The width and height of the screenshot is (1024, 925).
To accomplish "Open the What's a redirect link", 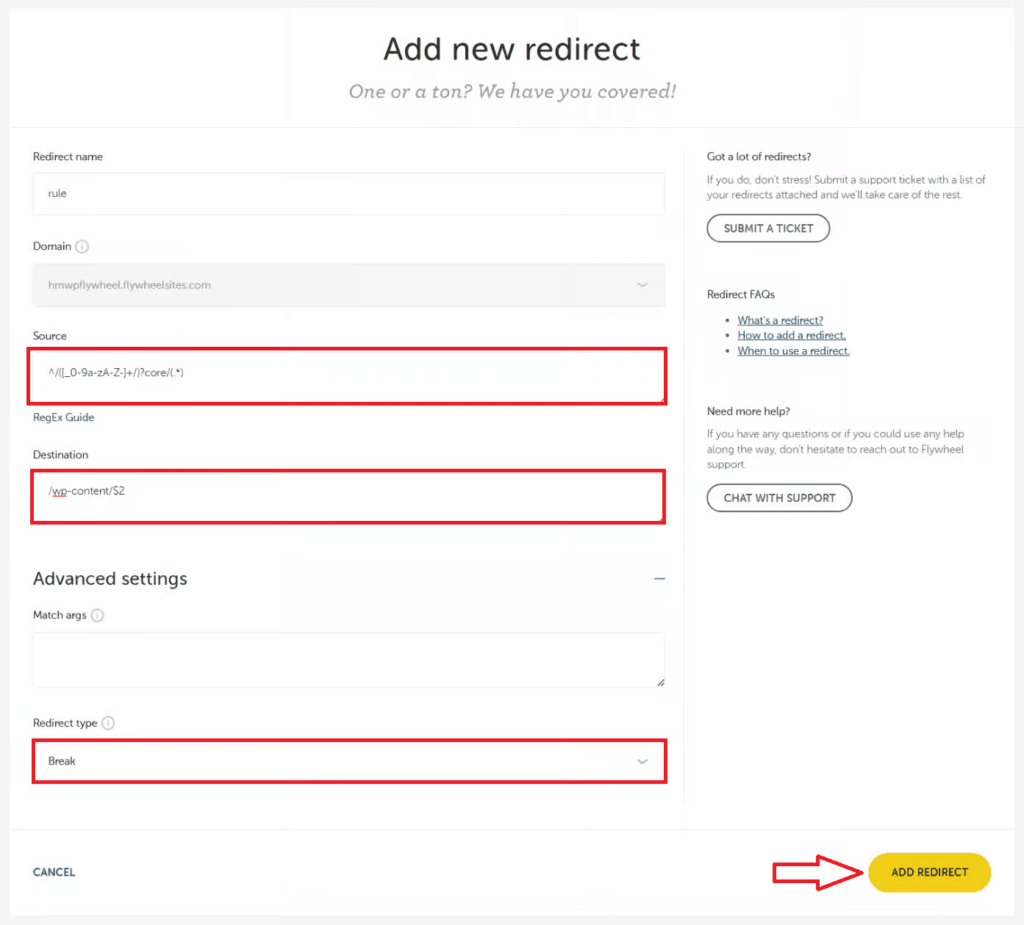I will pos(780,320).
